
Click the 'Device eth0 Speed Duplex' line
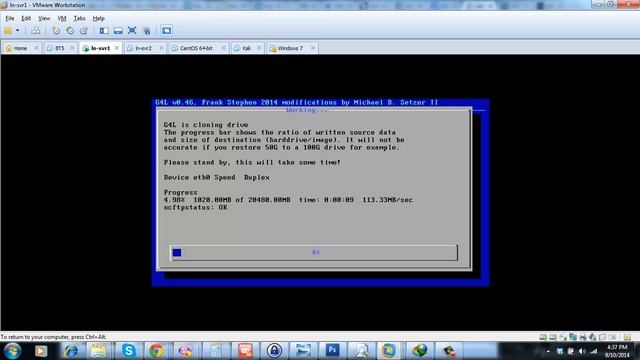point(217,178)
